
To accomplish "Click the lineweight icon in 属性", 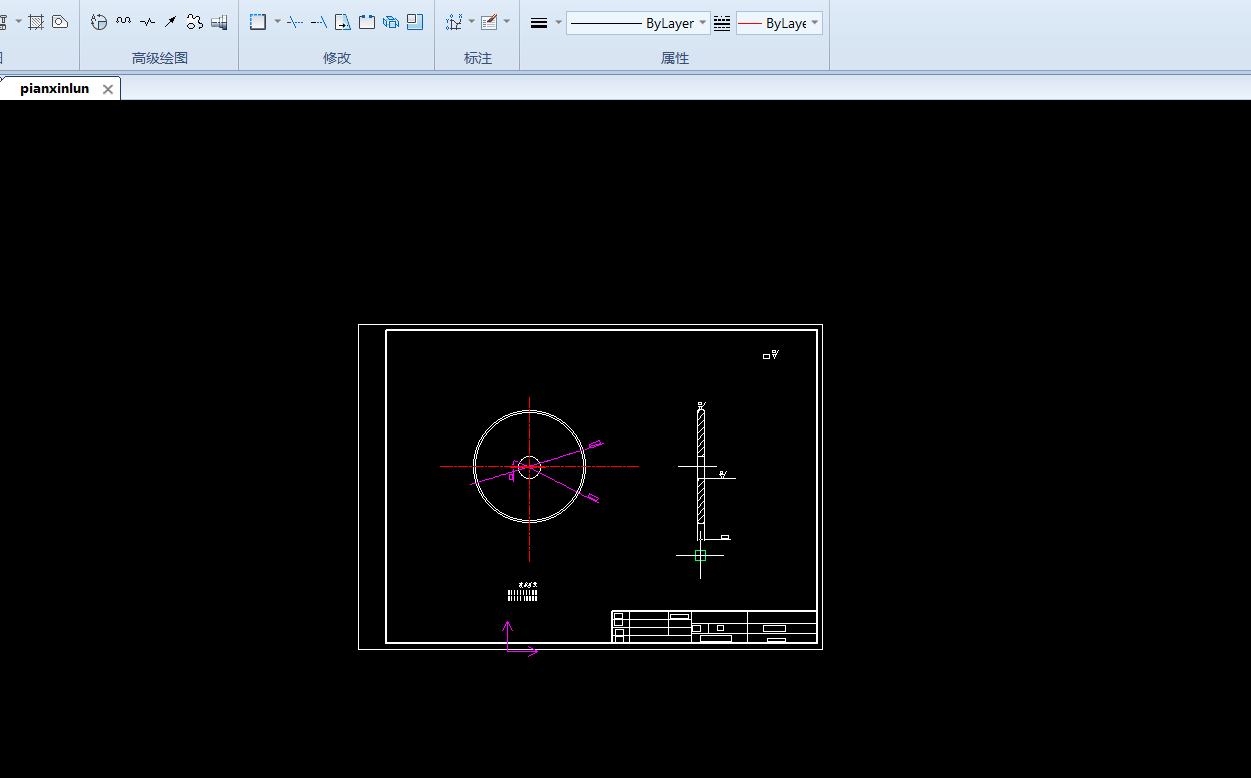I will [539, 23].
